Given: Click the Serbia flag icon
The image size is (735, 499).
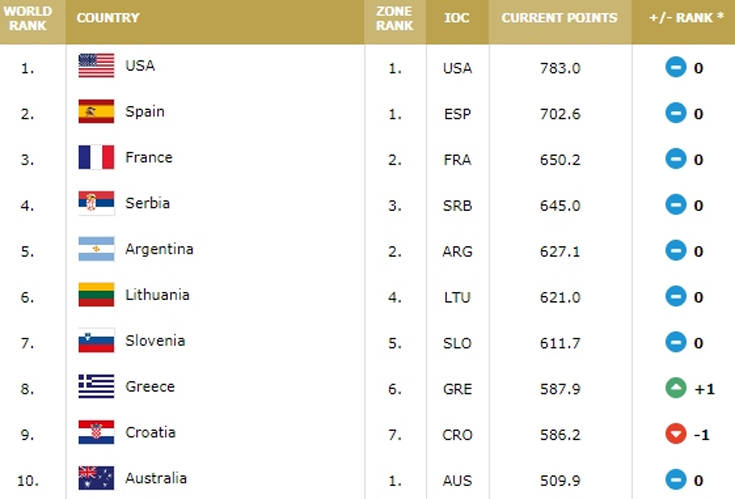Looking at the screenshot, I should tap(96, 204).
